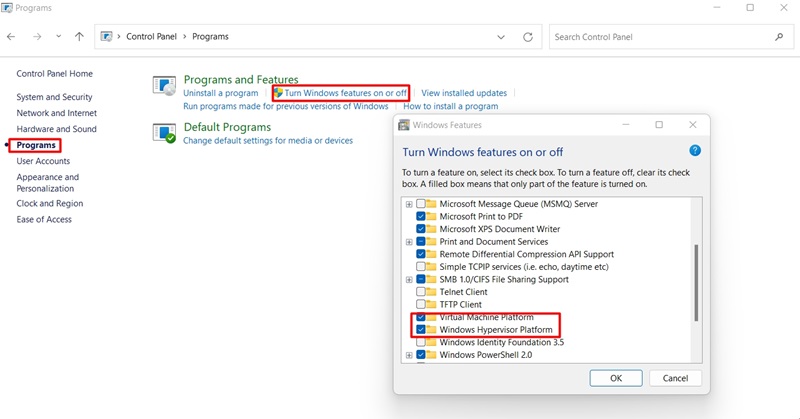Image resolution: width=800 pixels, height=419 pixels.
Task: Click the Windows Features dialog help icon
Action: [x=695, y=151]
